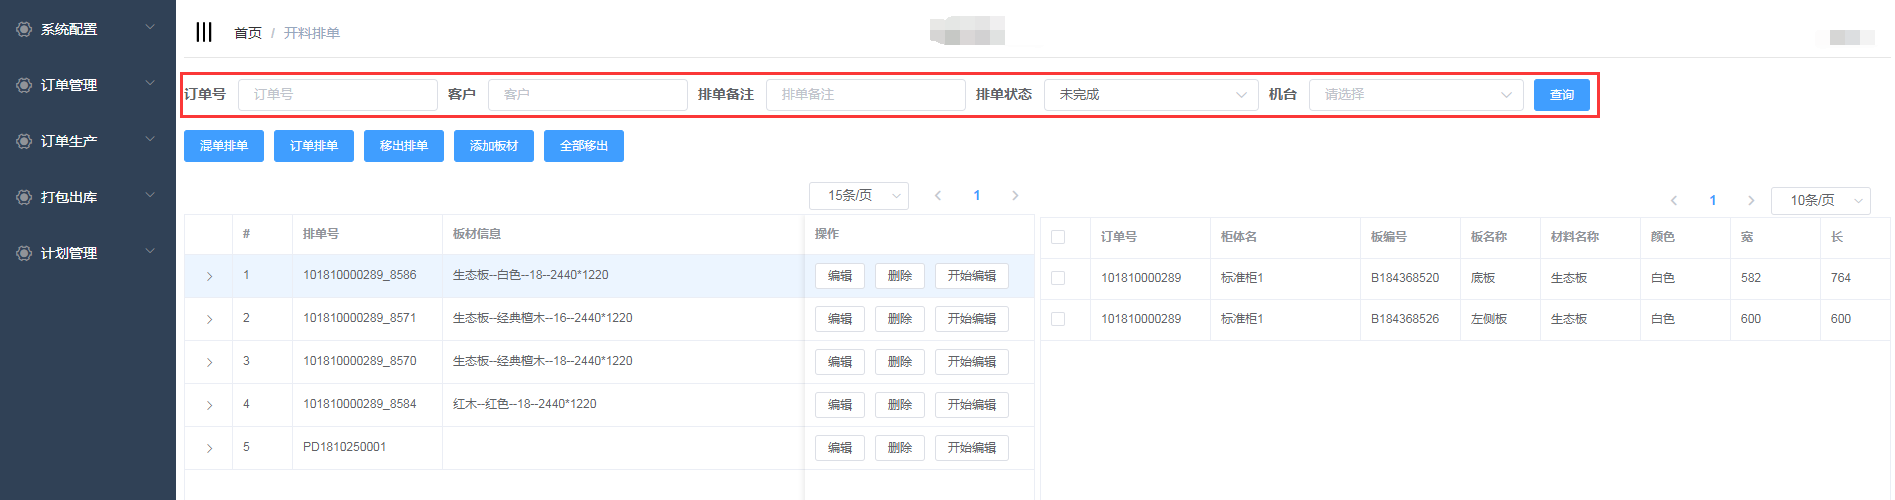
Task: Click the blue 查询 search button
Action: point(1561,95)
